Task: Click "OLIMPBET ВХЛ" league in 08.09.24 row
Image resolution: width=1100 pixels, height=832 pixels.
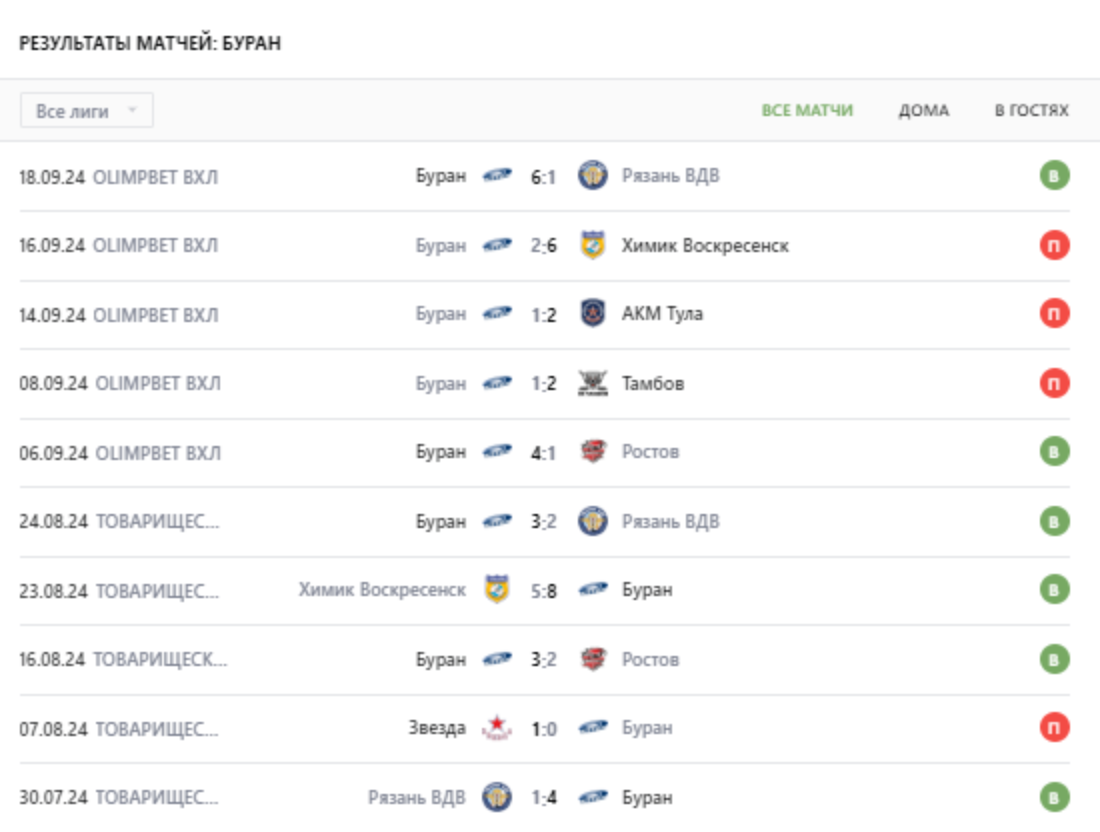Action: click(156, 383)
